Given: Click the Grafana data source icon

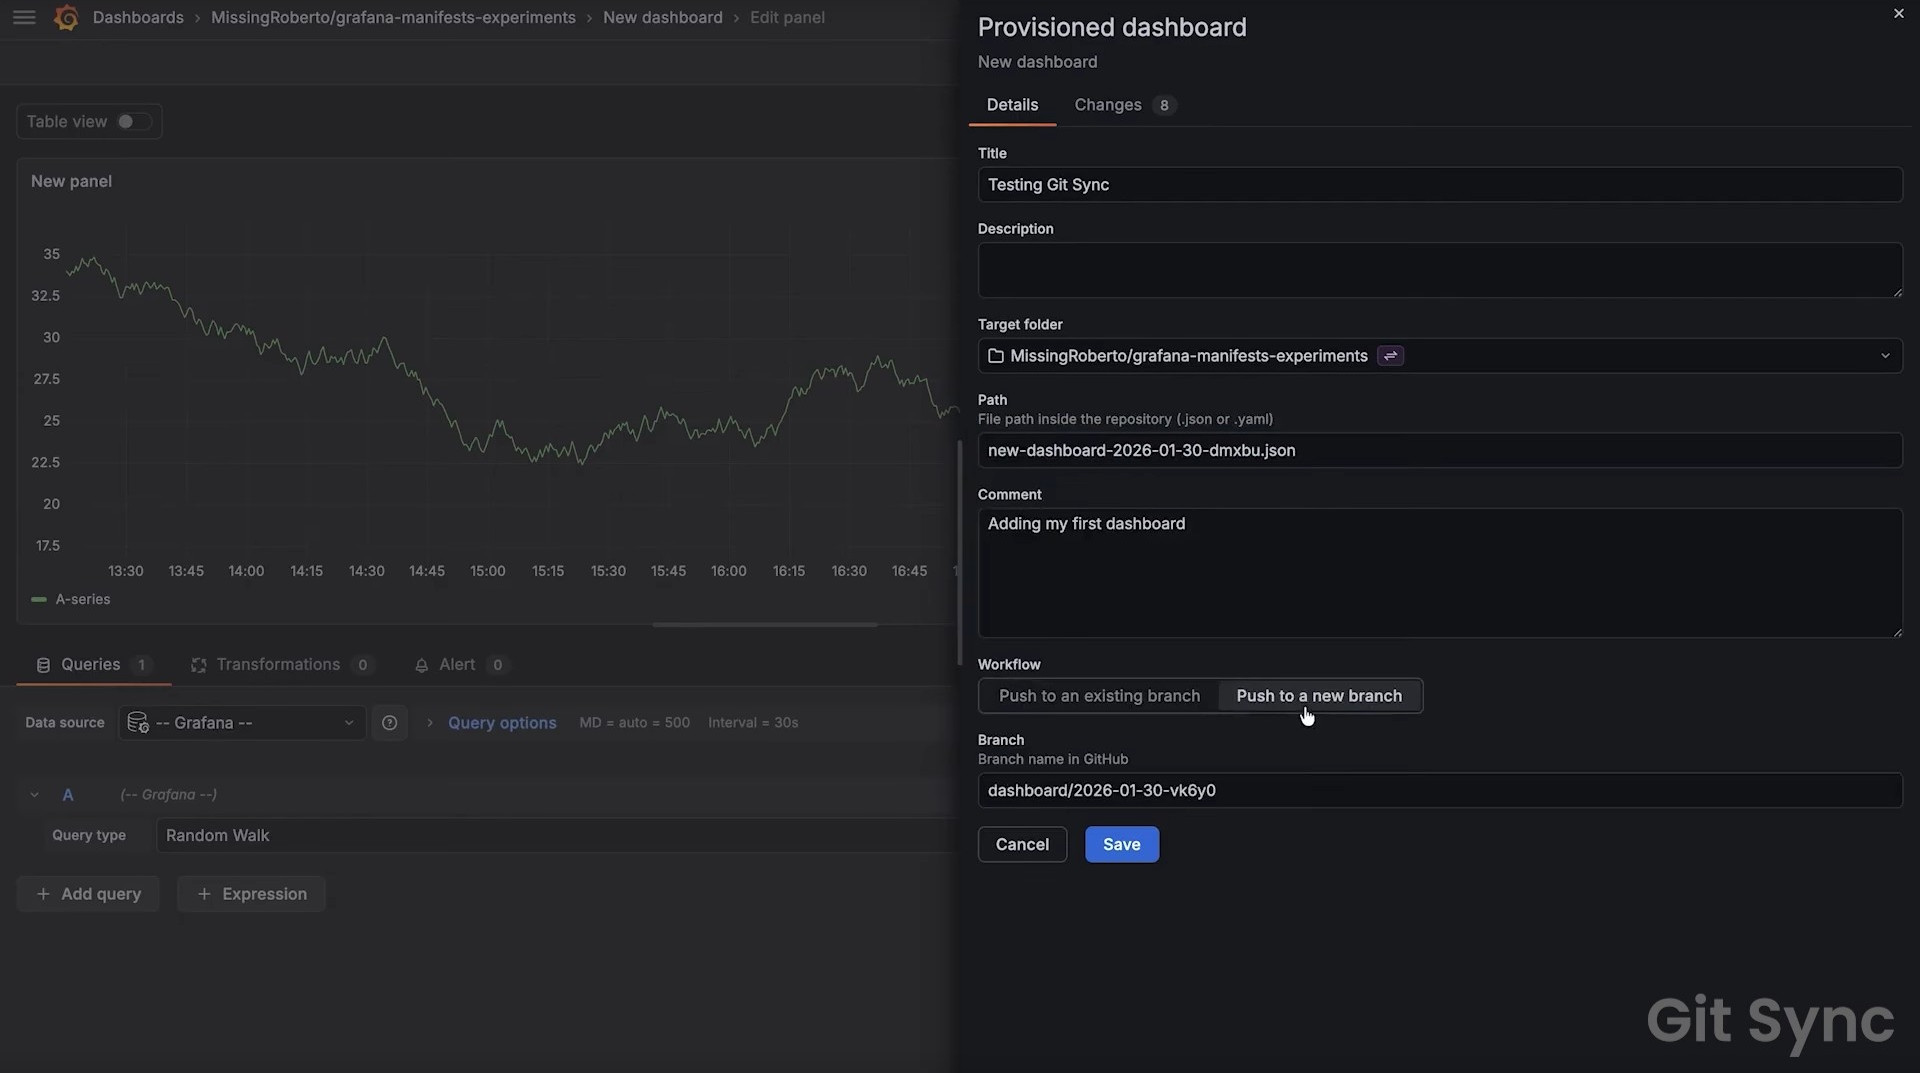Looking at the screenshot, I should click(138, 723).
